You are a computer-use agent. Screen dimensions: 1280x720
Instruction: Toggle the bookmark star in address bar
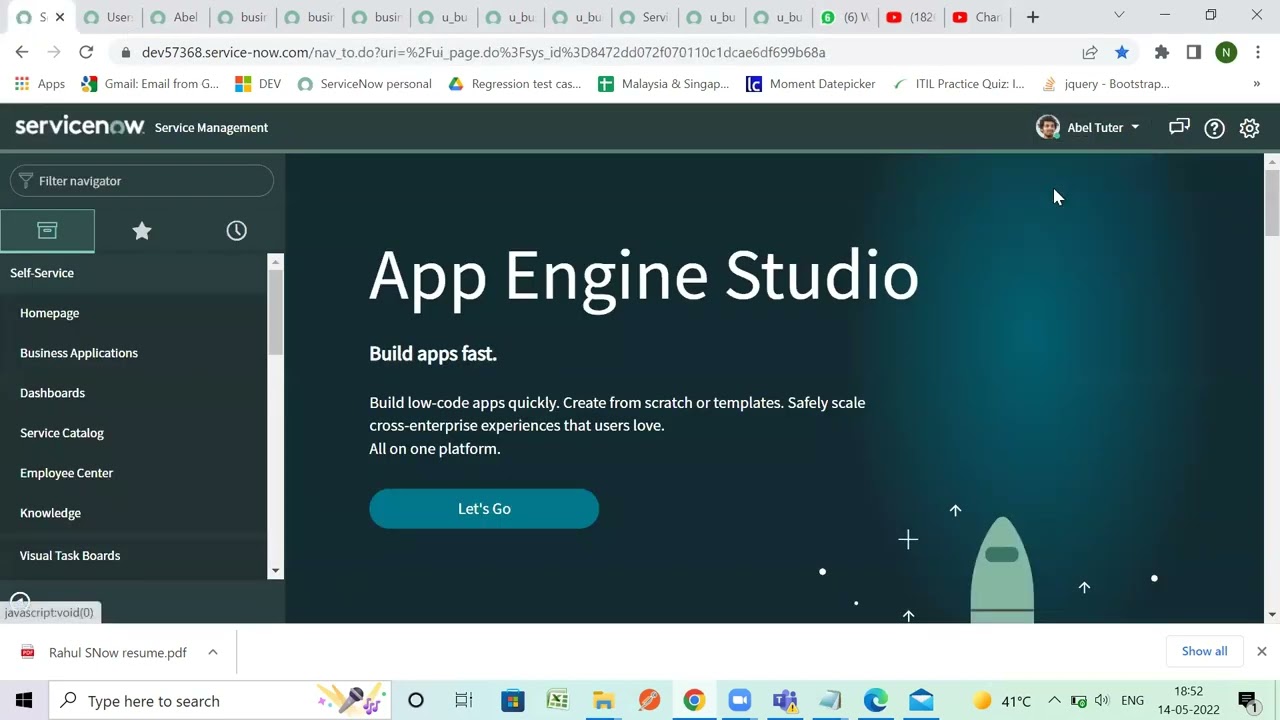[x=1122, y=52]
